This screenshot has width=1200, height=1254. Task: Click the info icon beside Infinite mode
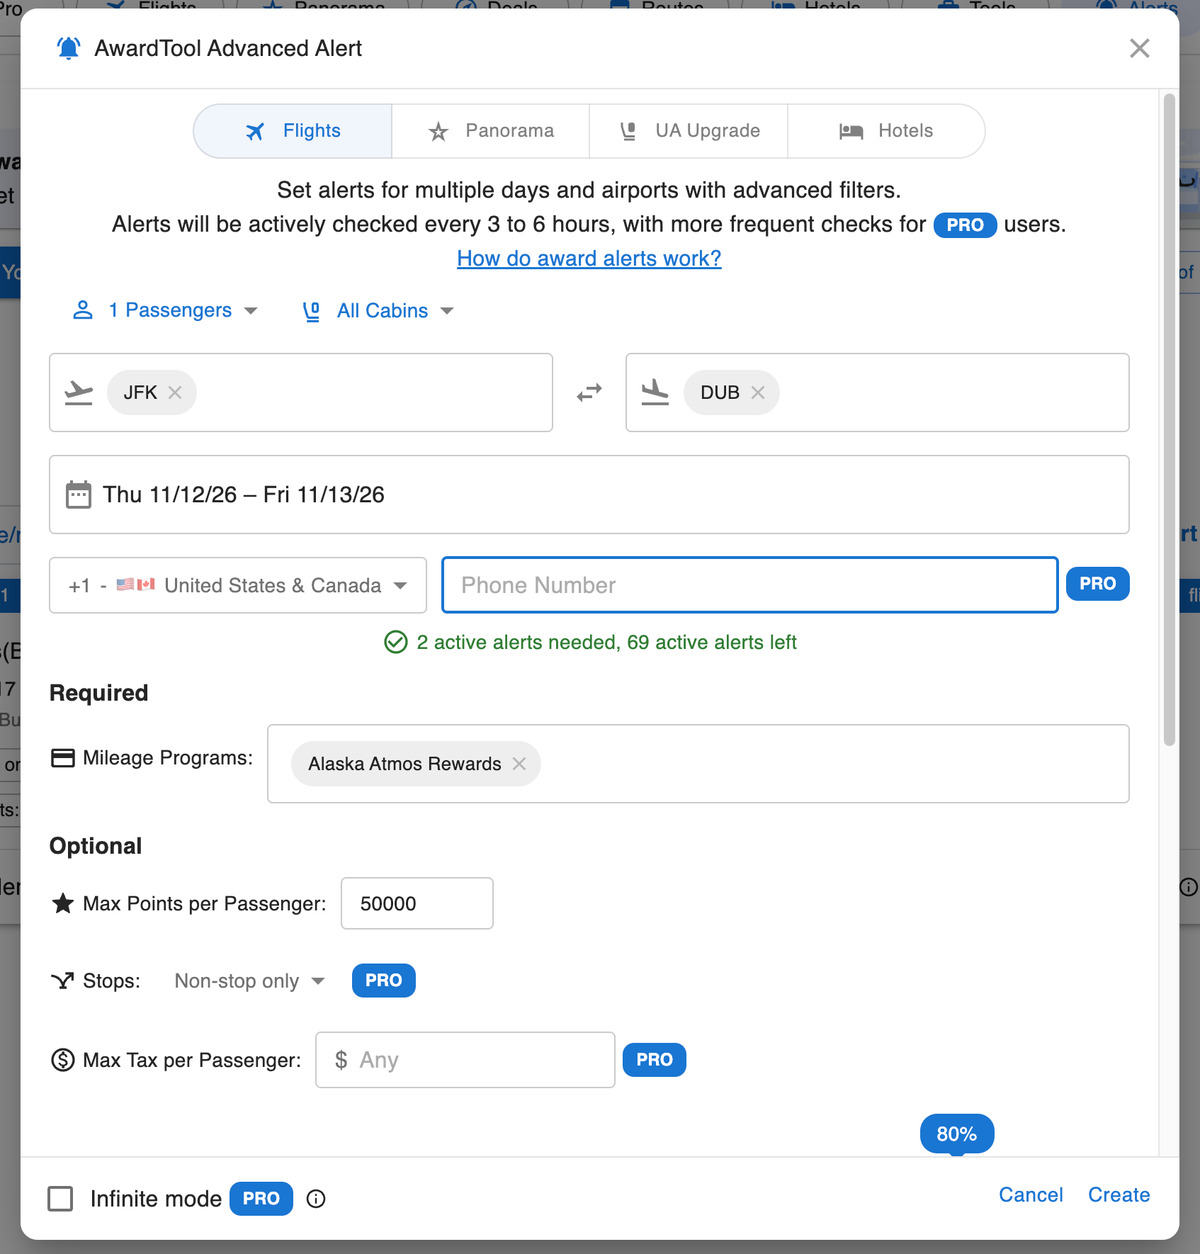(x=316, y=1198)
